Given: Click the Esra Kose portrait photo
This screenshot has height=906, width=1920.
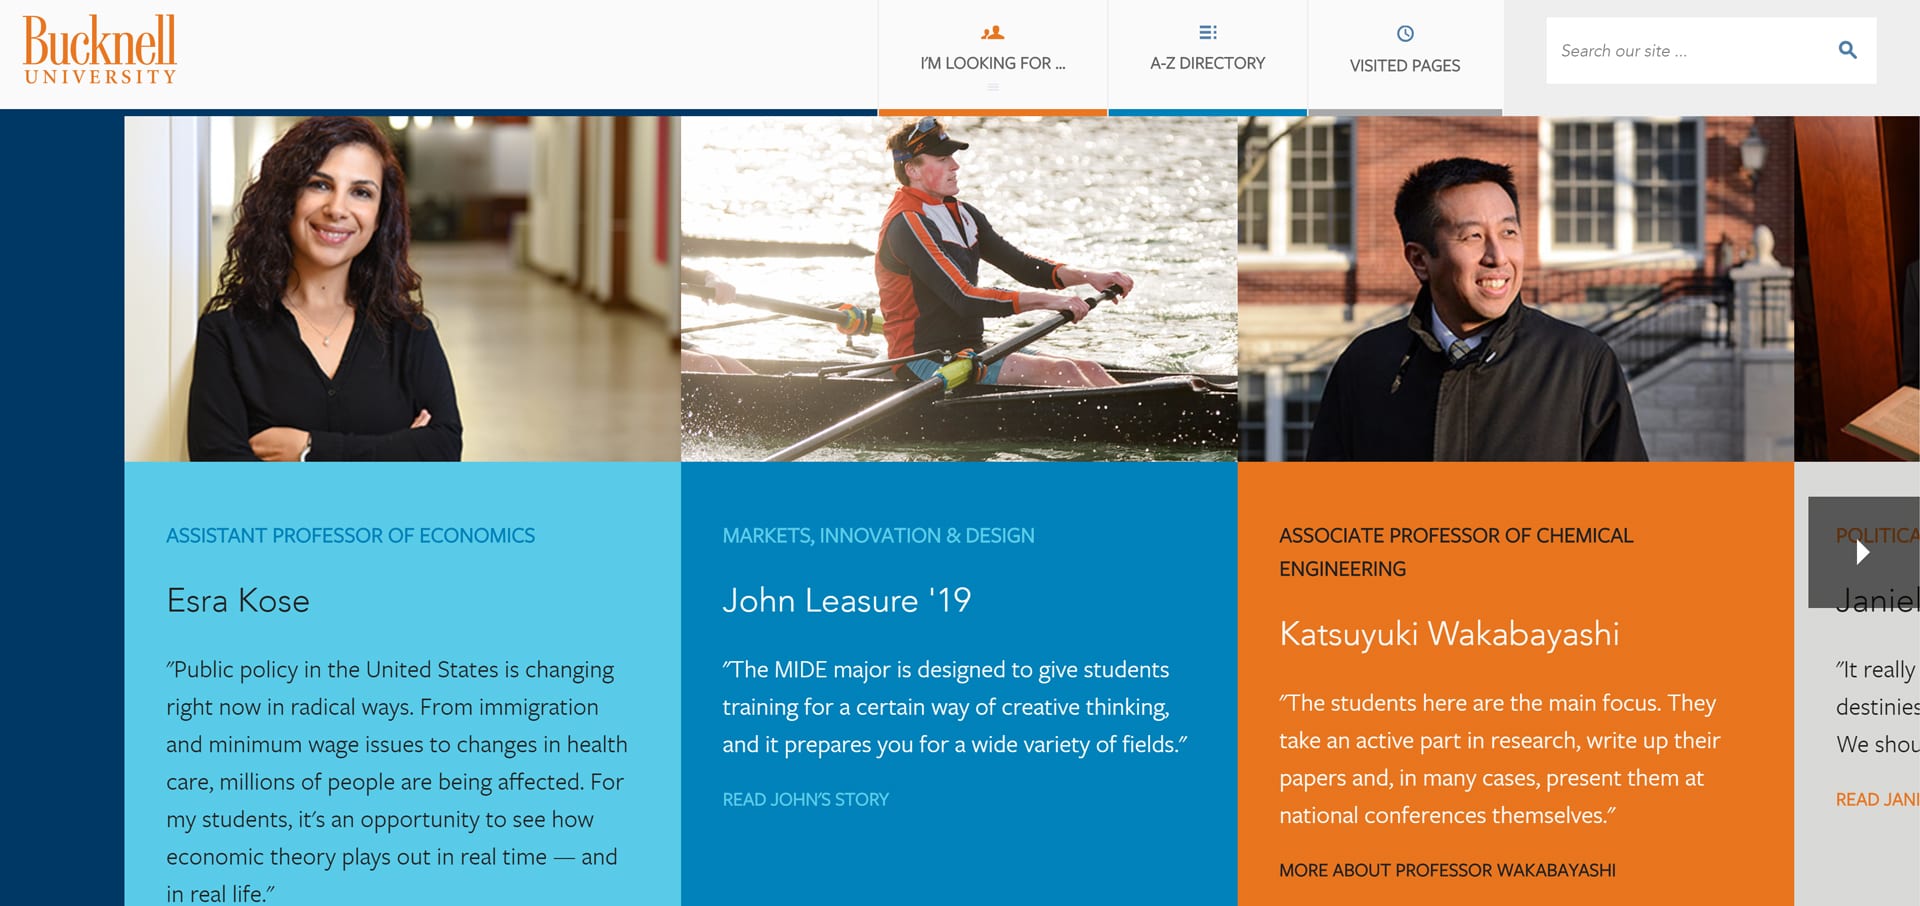Looking at the screenshot, I should click(x=402, y=289).
